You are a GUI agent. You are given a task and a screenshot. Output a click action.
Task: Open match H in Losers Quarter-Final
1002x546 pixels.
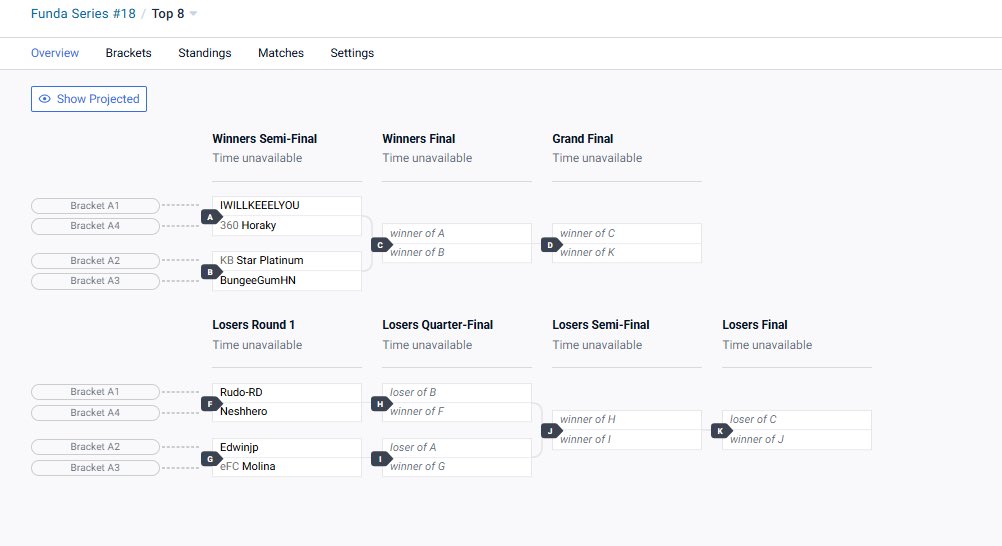(380, 403)
